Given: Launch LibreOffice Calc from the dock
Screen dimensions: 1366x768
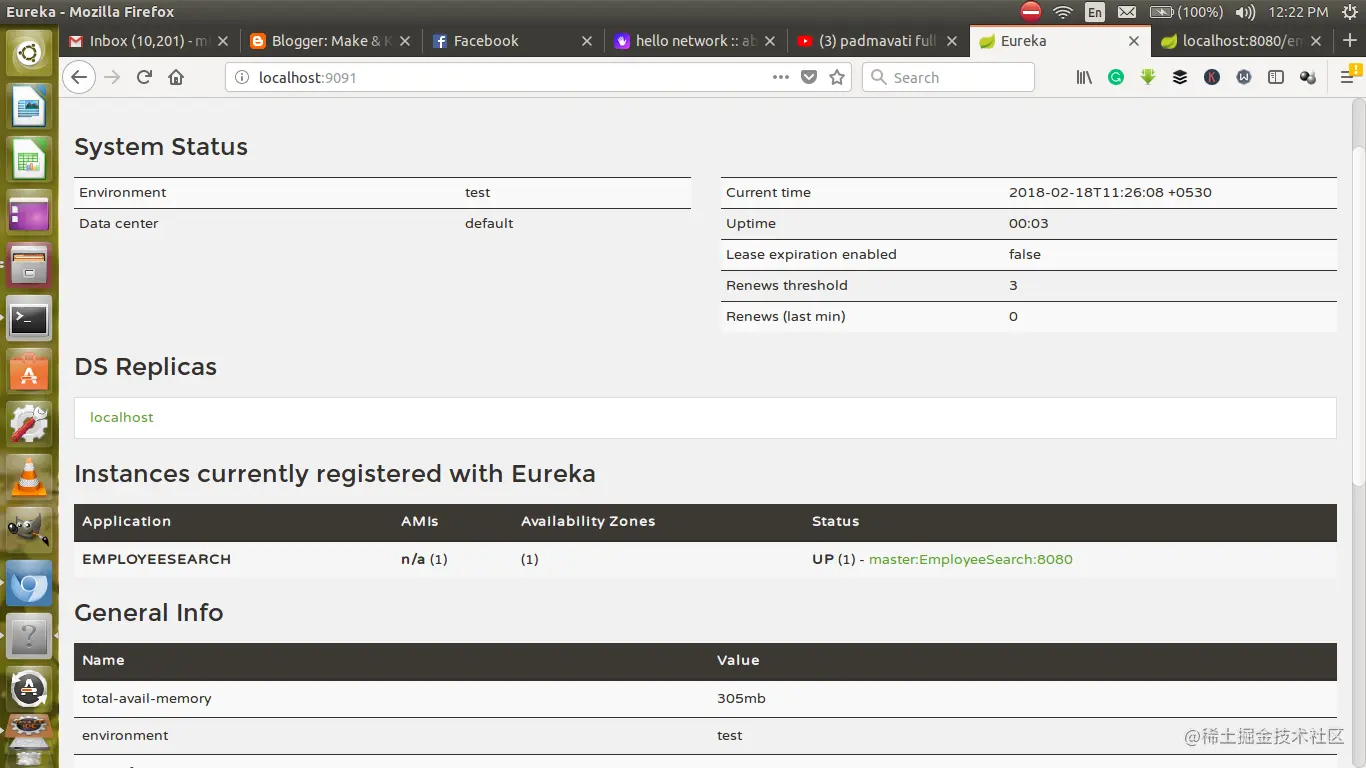Looking at the screenshot, I should pos(29,159).
